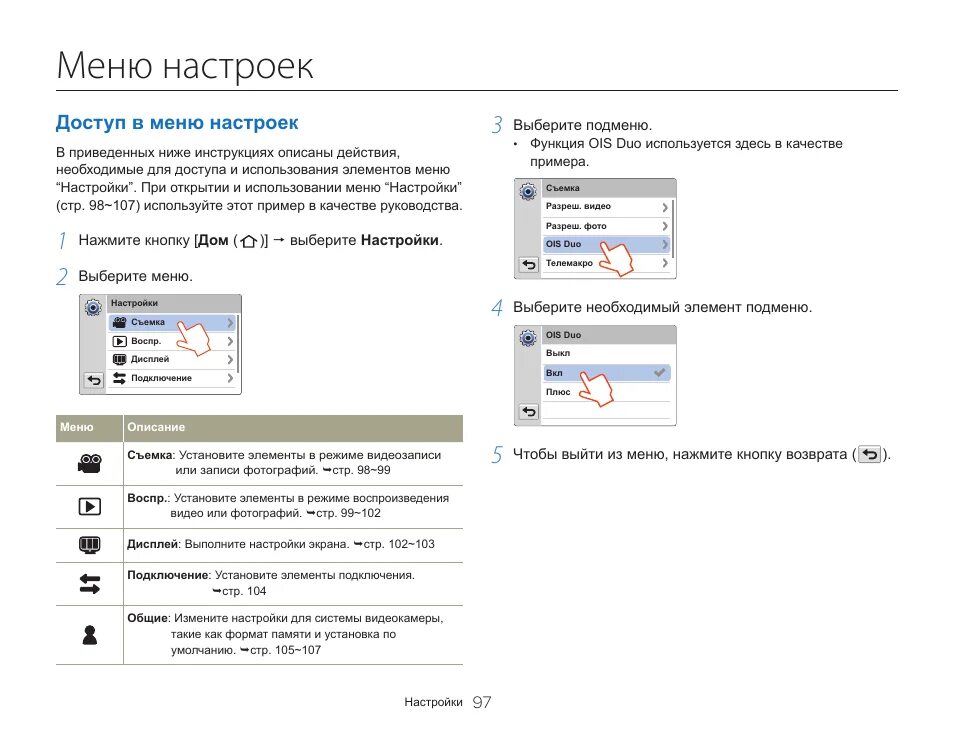Viewport: 954px width, 730px height.
Task: Click the play icon in the Воспр. menu row
Action: tap(120, 341)
